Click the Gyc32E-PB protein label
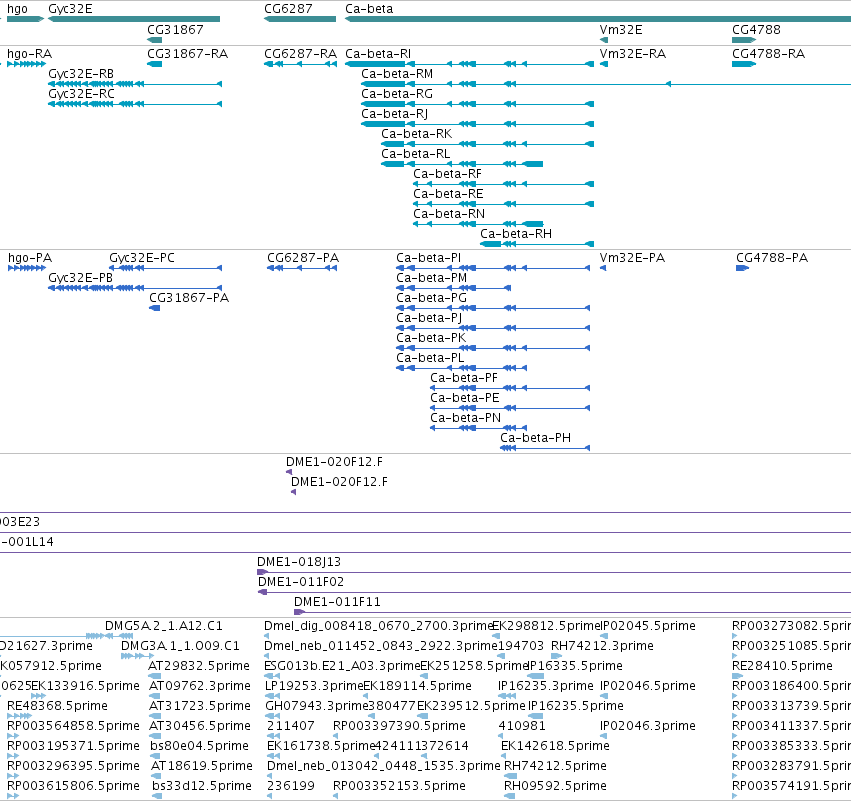 tap(80, 278)
